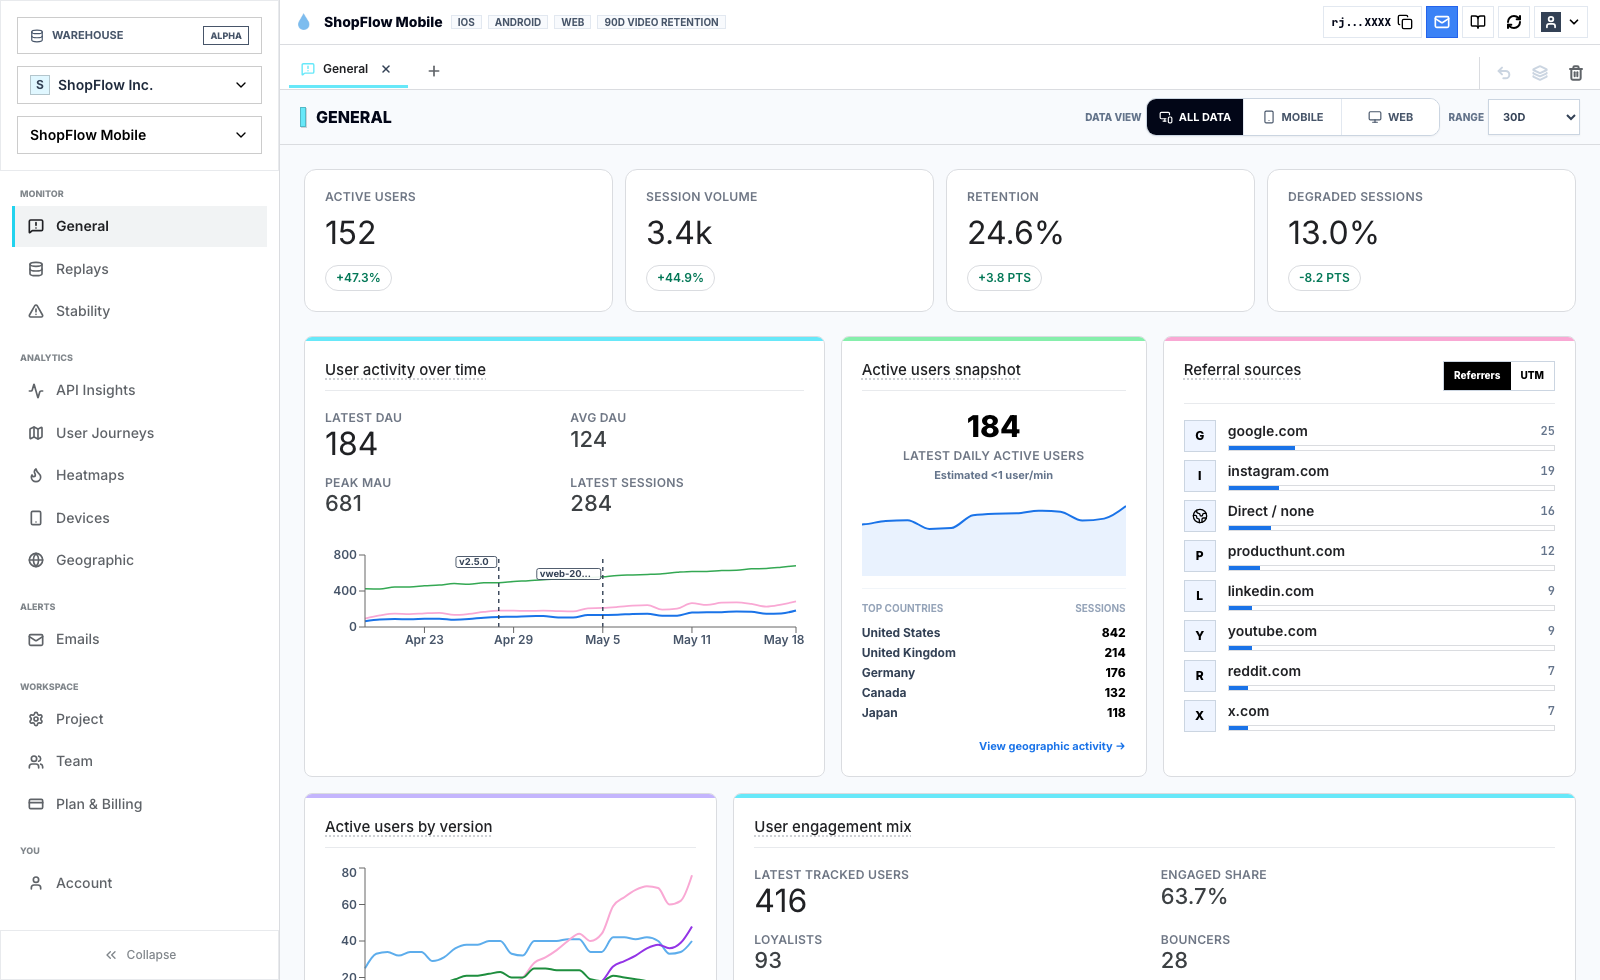Screen dimensions: 1600x980
Task: Click the Active users snapshot area chart
Action: pos(994,540)
